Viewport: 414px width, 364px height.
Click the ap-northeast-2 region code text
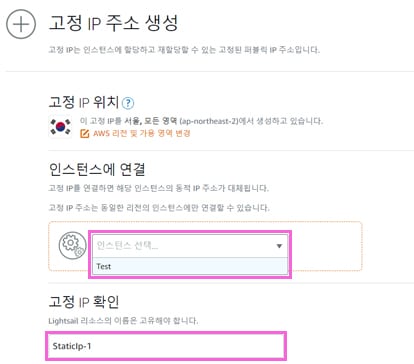click(x=209, y=121)
